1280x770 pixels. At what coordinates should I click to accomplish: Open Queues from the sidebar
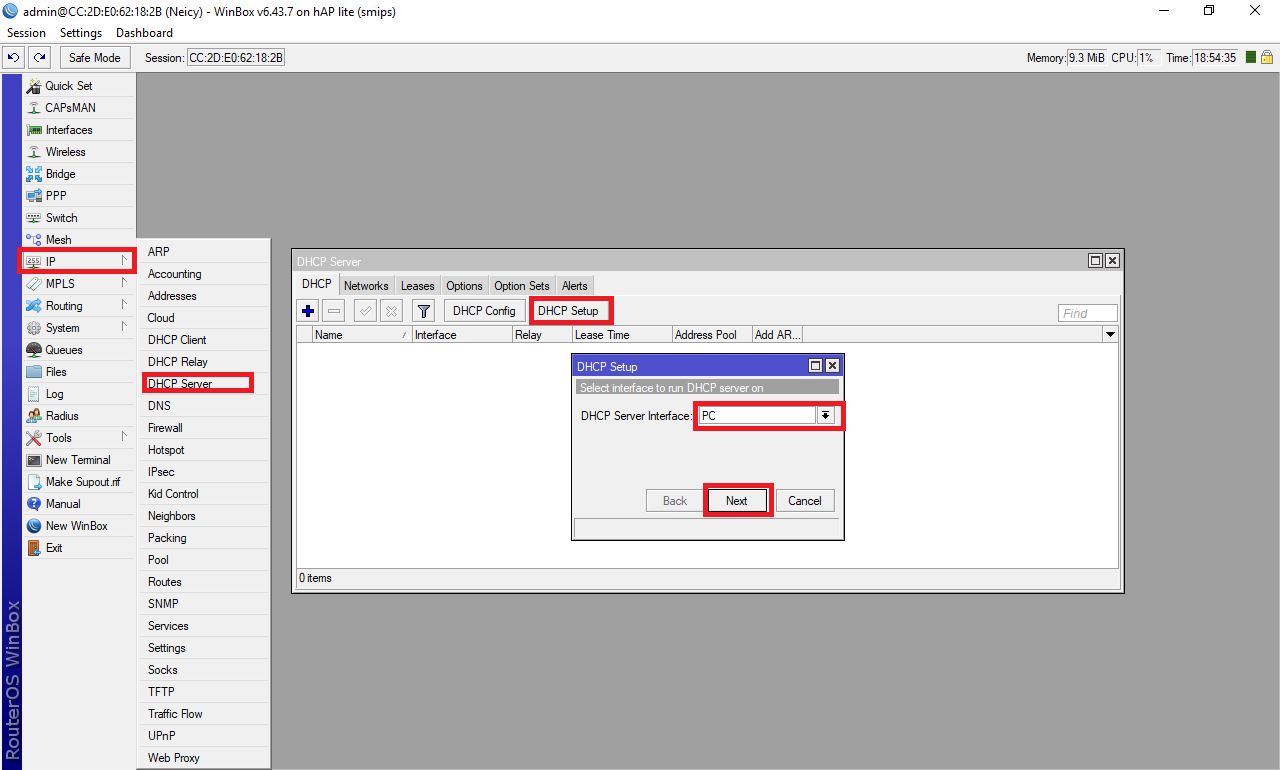[x=79, y=350]
